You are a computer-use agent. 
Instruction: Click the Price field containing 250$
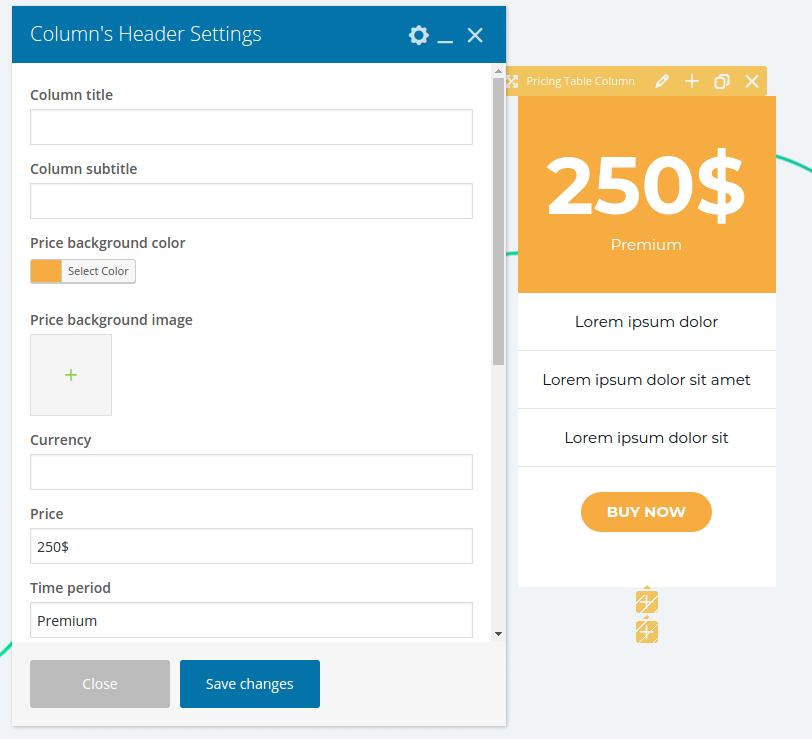[x=251, y=546]
